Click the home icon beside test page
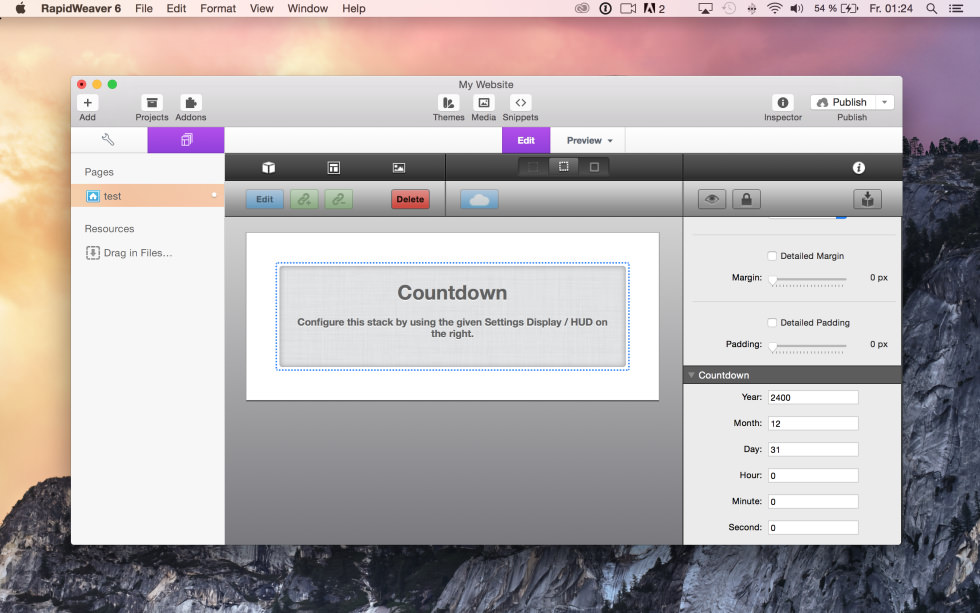The image size is (980, 613). (x=93, y=196)
